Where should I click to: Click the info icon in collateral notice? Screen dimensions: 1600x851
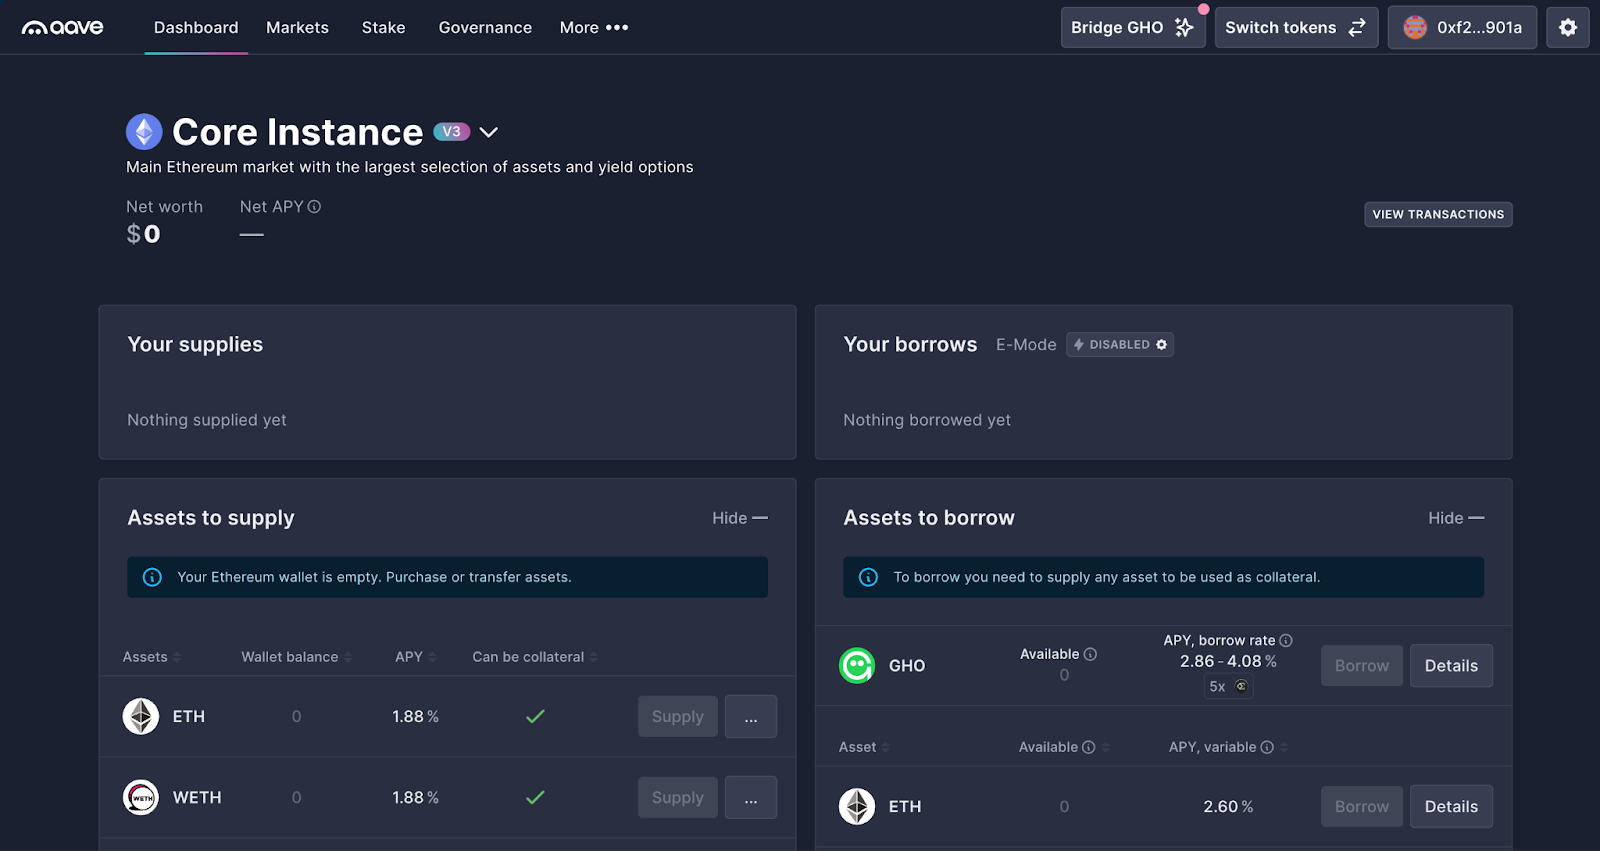point(868,577)
